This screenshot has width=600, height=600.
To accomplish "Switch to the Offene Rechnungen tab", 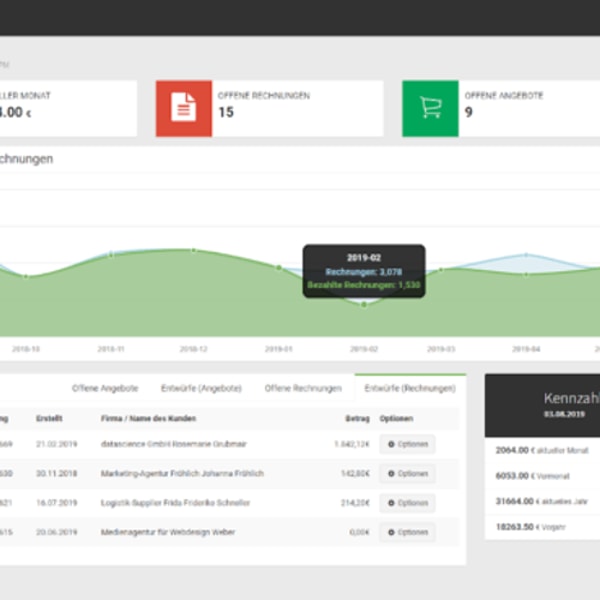I will pyautogui.click(x=303, y=388).
